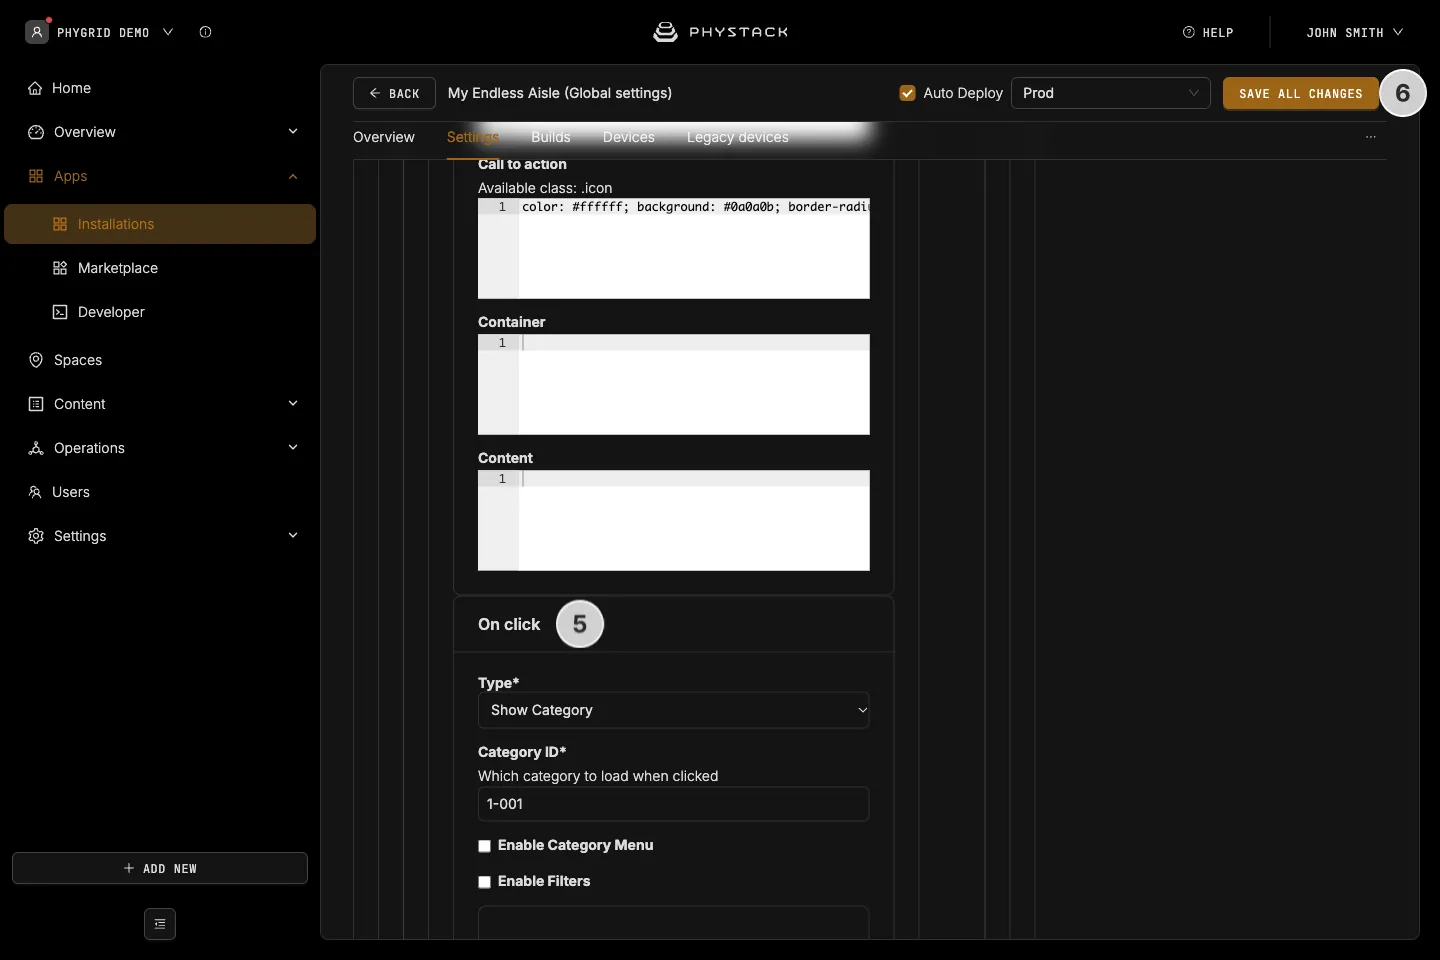Click the Phystack logo in header

720,32
